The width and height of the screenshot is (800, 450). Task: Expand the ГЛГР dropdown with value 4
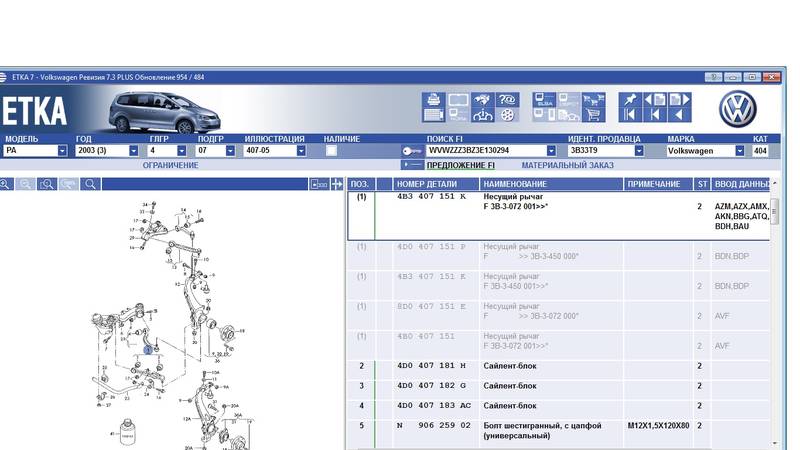[x=167, y=151]
